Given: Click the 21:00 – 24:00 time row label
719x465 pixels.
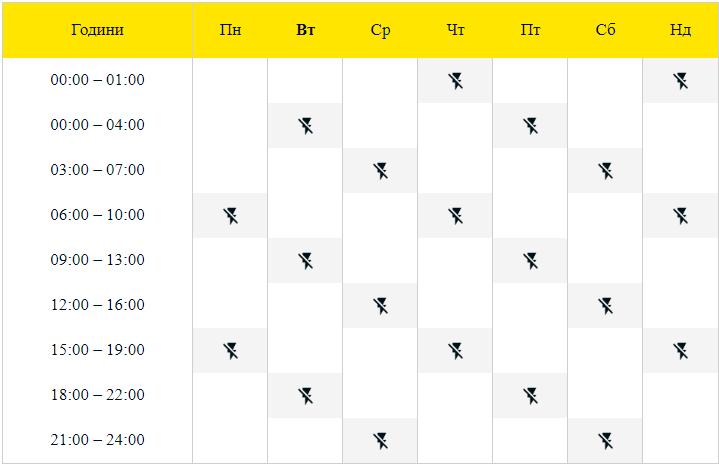Looking at the screenshot, I should 97,440.
